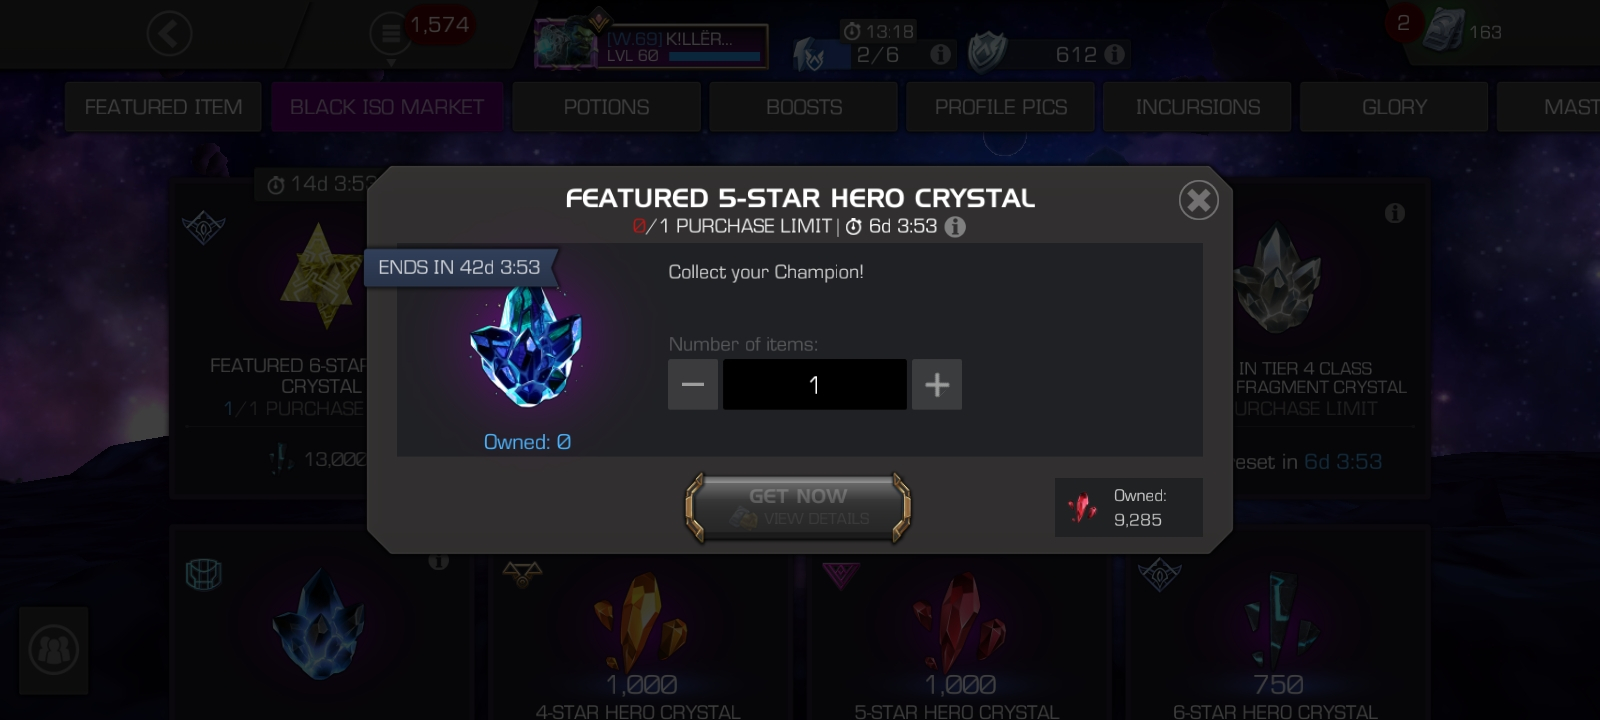Decrease number of items with minus
This screenshot has height=720, width=1600.
tap(693, 384)
